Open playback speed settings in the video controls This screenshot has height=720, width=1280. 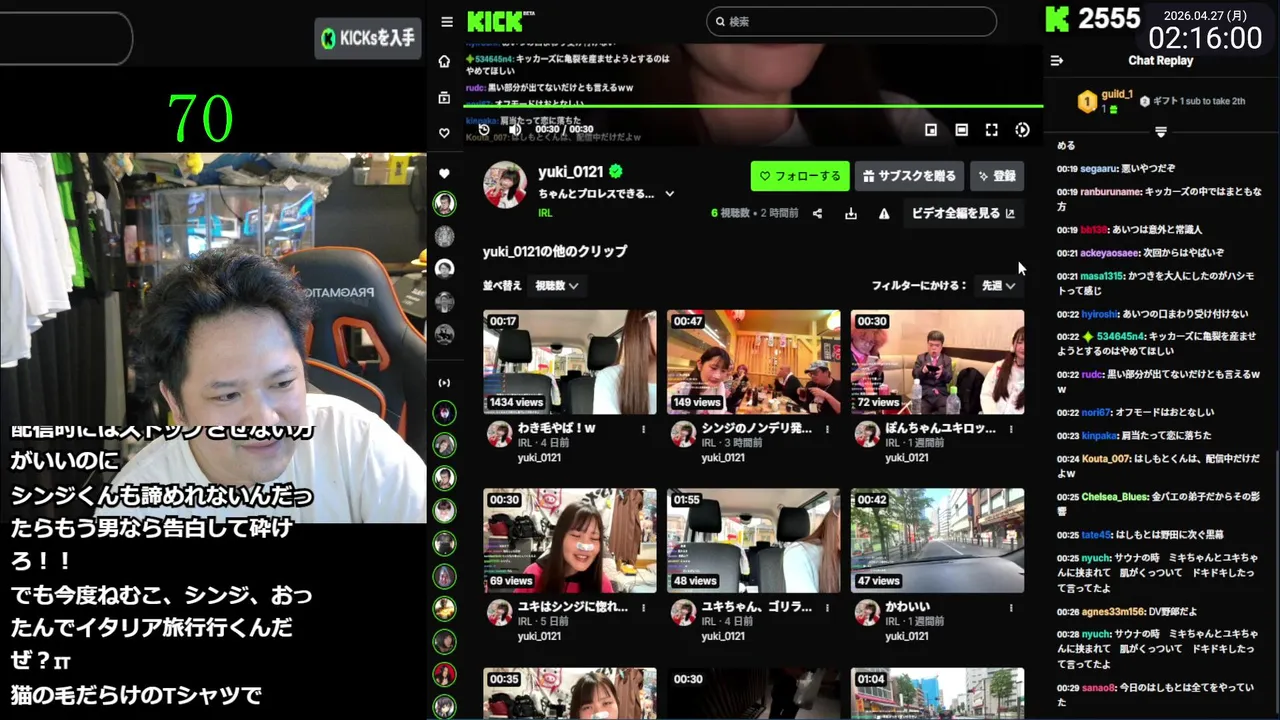(x=1022, y=130)
